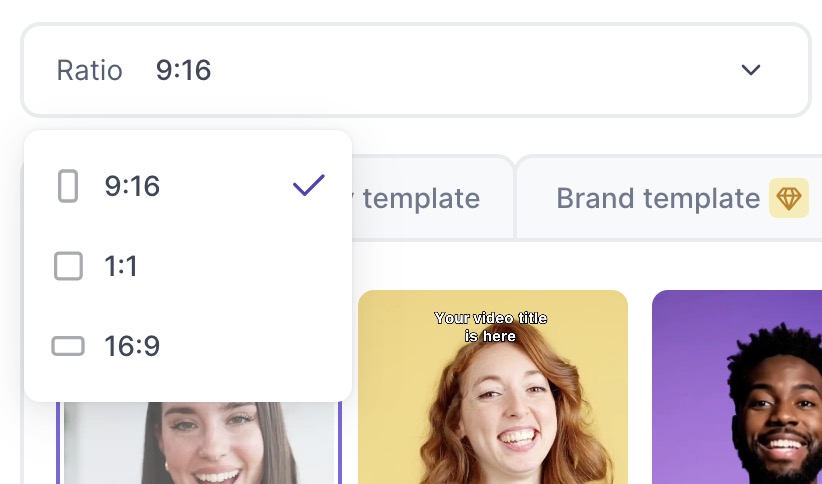Click the square icon beside 1:1
Image resolution: width=822 pixels, height=484 pixels.
68,266
